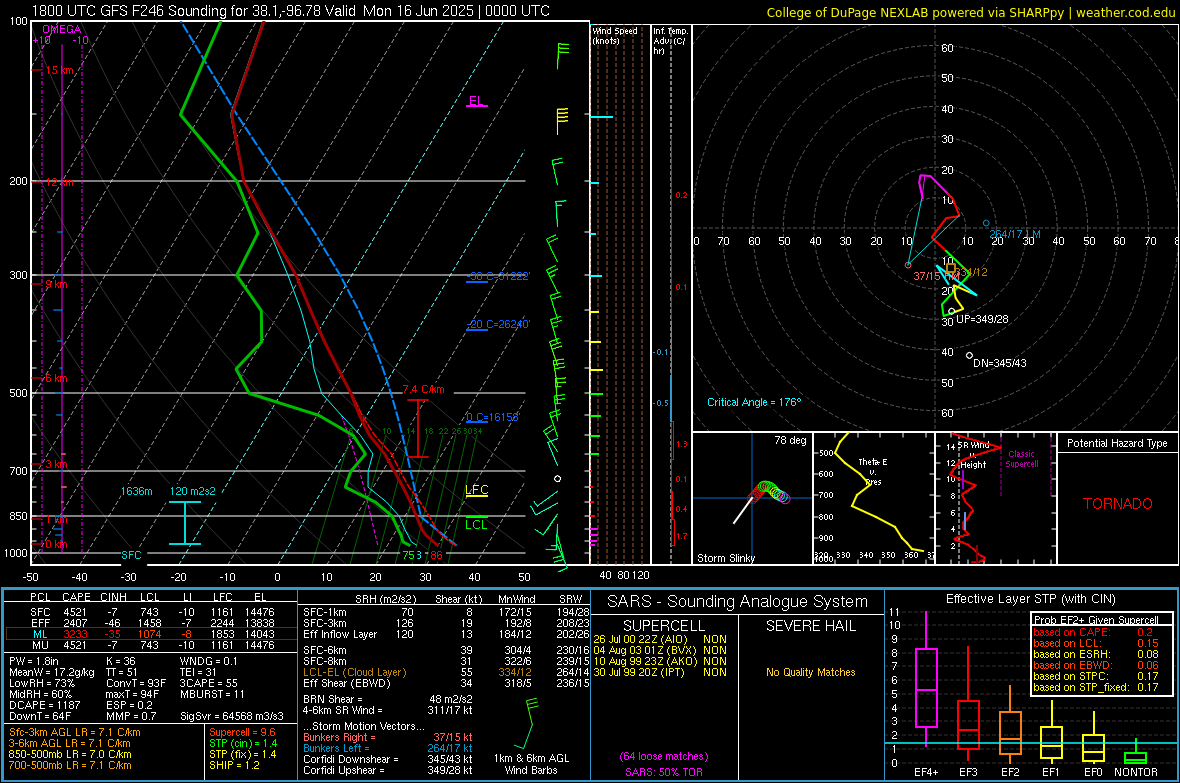Click the cyan SFC label on the skew-T

(131, 555)
